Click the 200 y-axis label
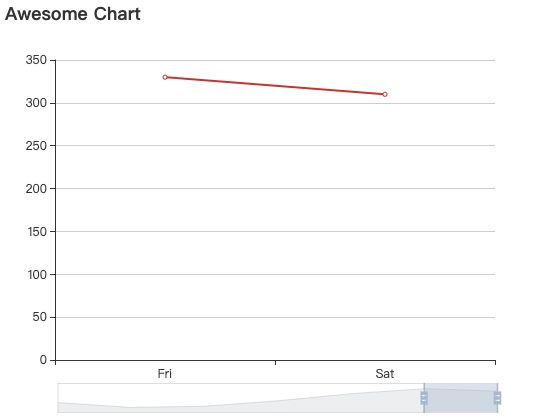550x420 pixels. 36,189
